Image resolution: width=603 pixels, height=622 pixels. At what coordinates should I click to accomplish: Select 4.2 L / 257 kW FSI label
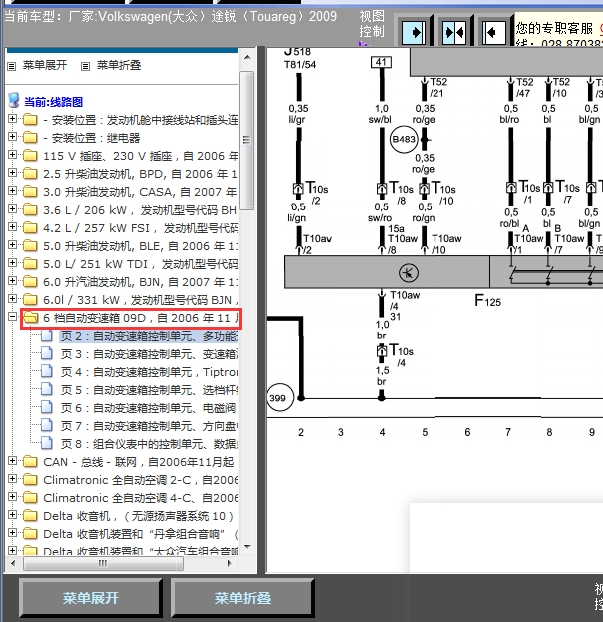[x=140, y=228]
